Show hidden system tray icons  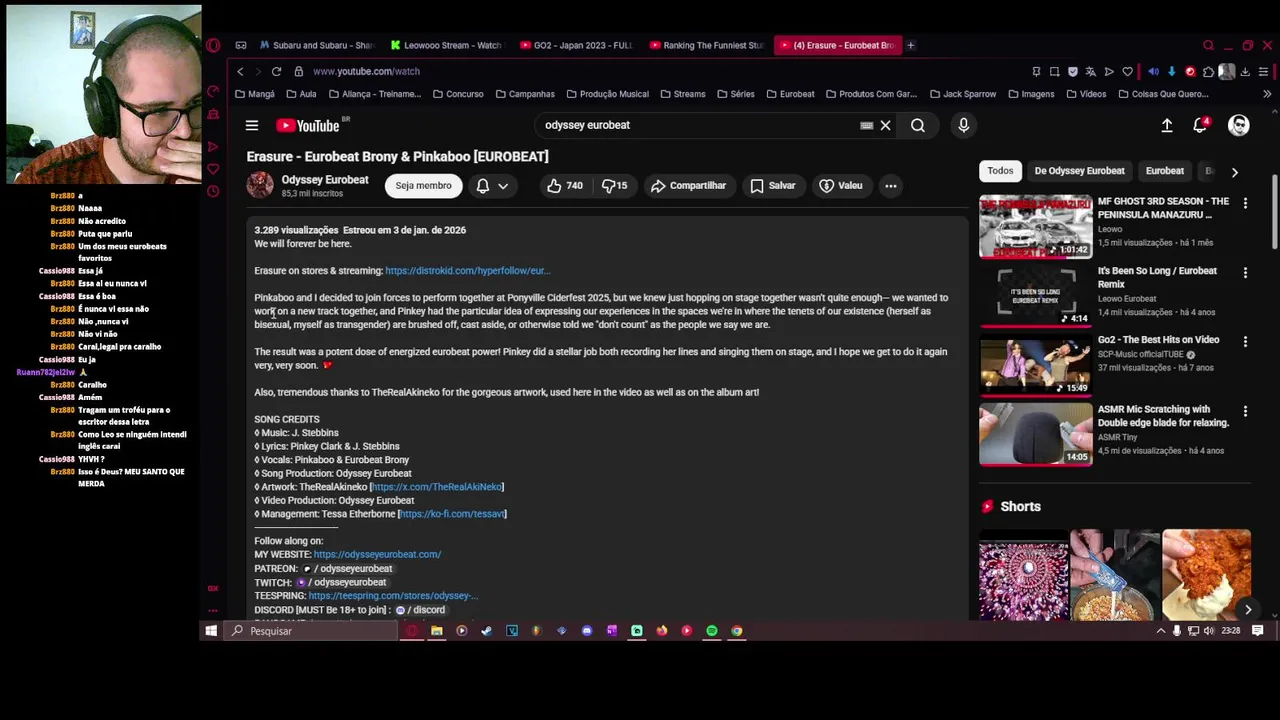pos(1160,631)
